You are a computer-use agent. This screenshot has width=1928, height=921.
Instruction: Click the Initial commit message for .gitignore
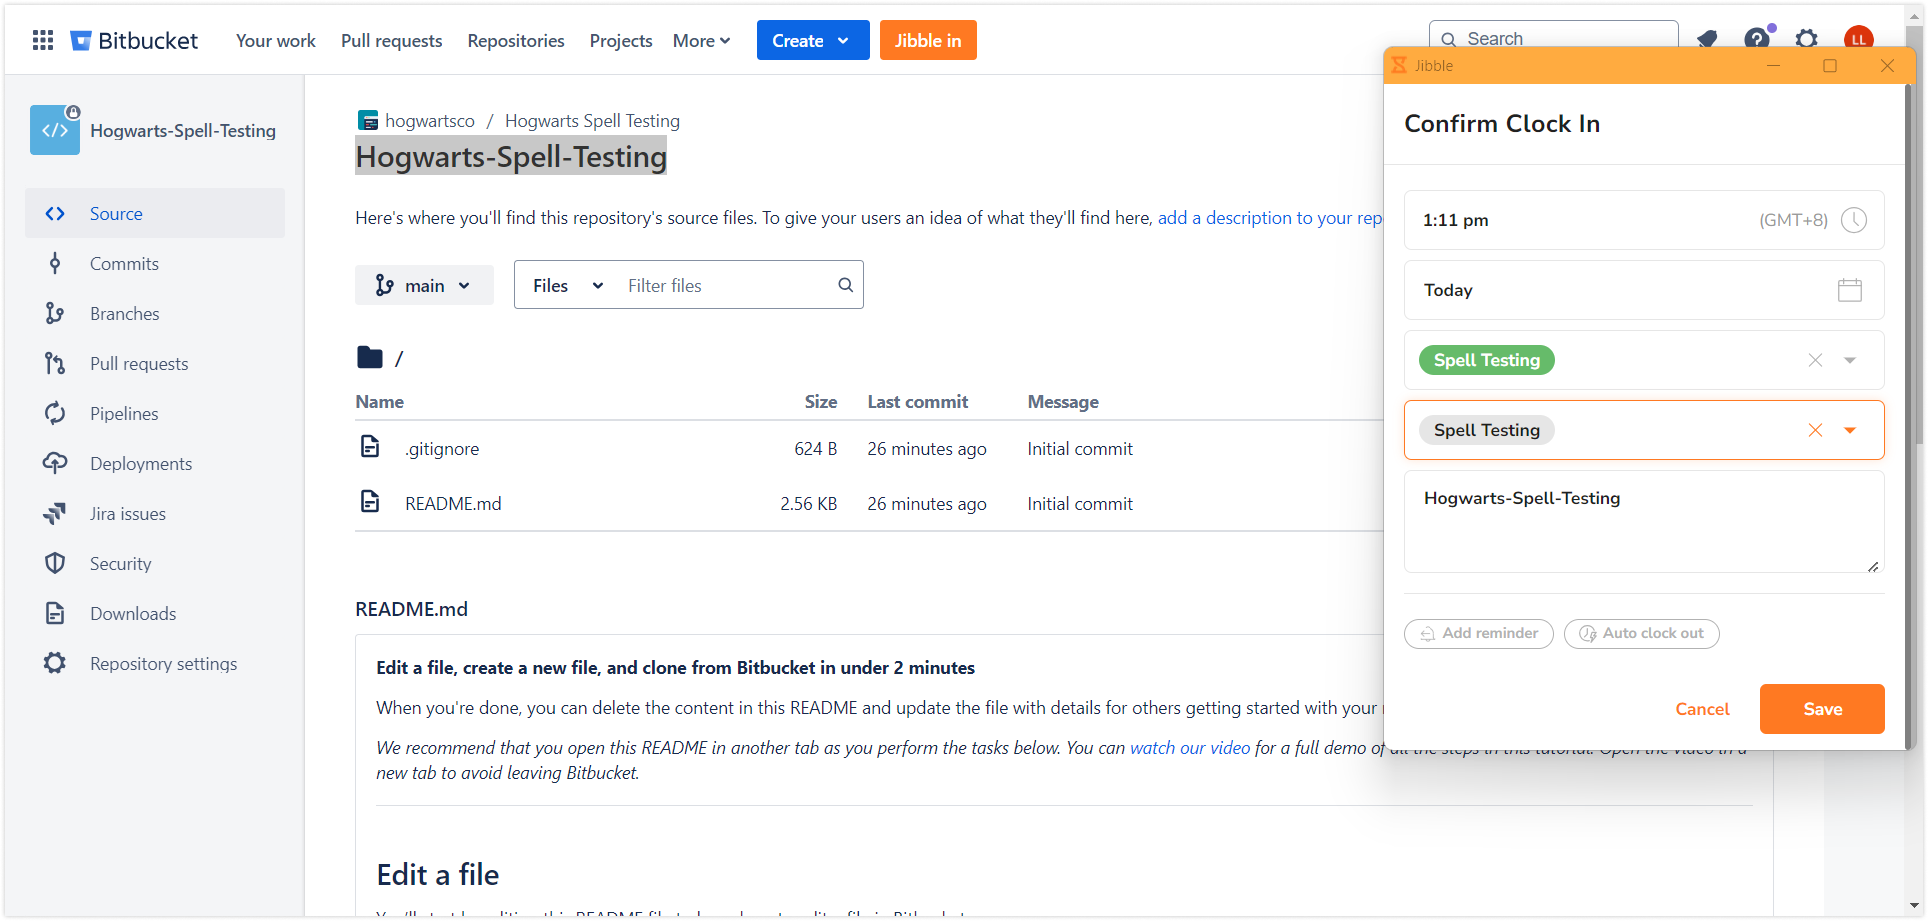point(1080,449)
